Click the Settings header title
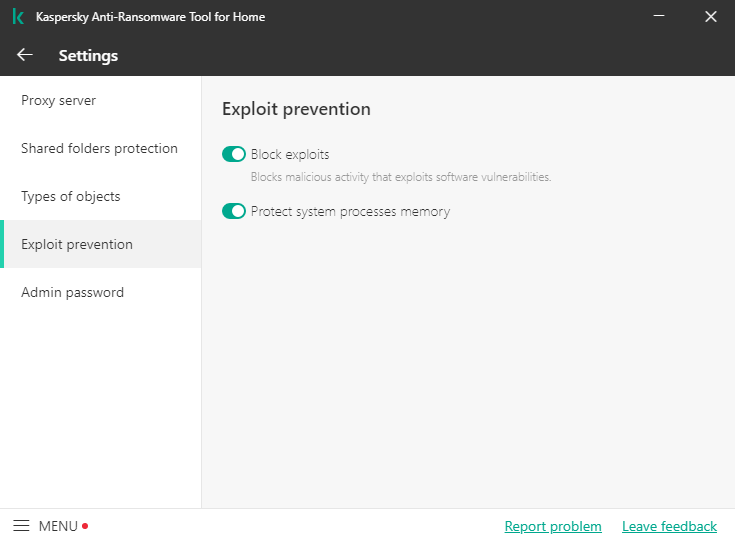The image size is (735, 540). coord(88,56)
